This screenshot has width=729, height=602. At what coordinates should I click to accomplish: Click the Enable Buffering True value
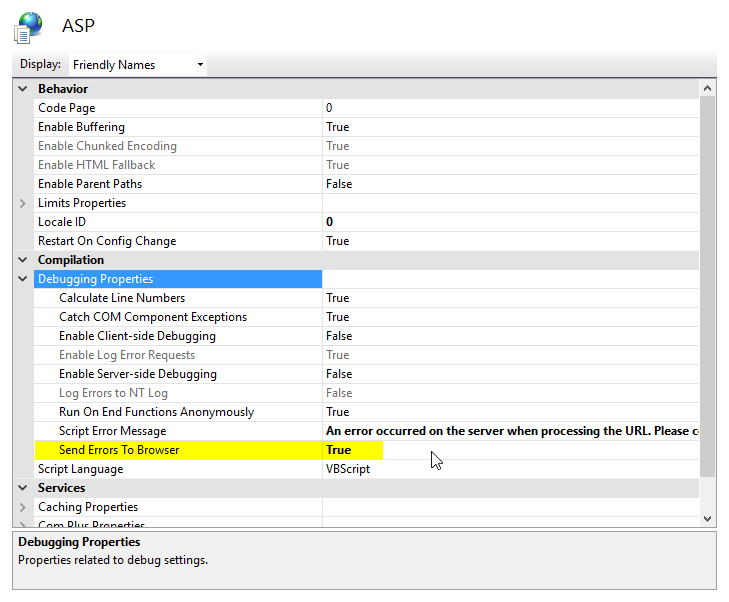(337, 127)
